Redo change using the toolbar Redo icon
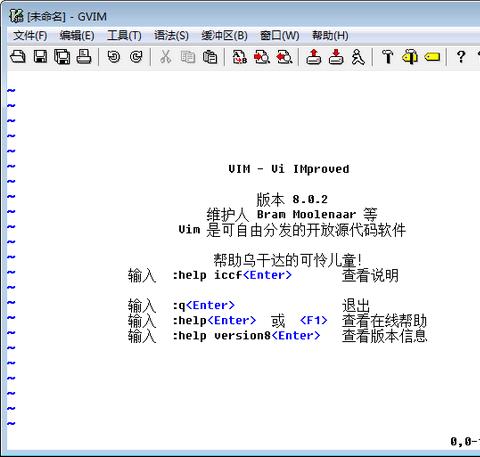Viewport: 480px width, 457px height. tap(136, 57)
